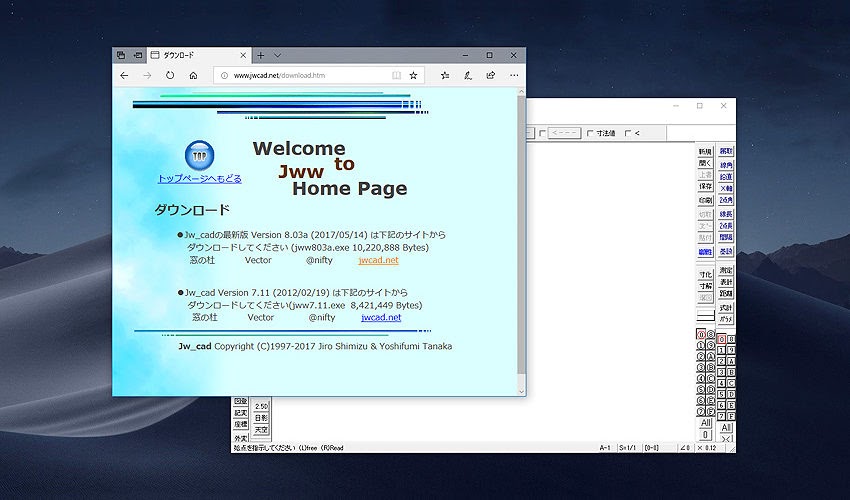Go back in the Edge browser

(124, 75)
